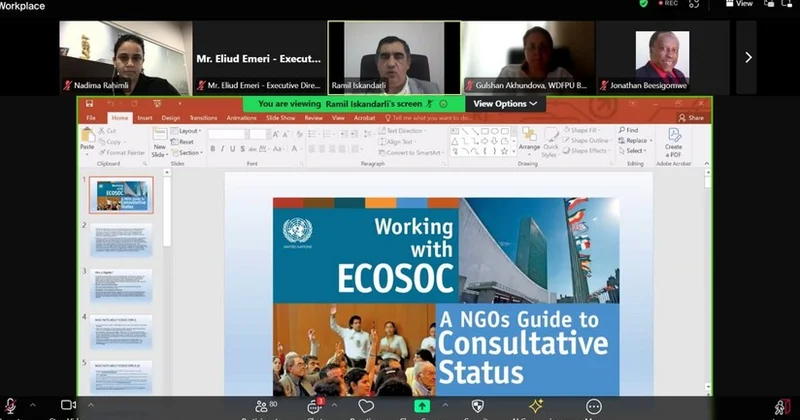The width and height of the screenshot is (800, 420).
Task: Click the Leave meeting icon
Action: click(x=782, y=407)
